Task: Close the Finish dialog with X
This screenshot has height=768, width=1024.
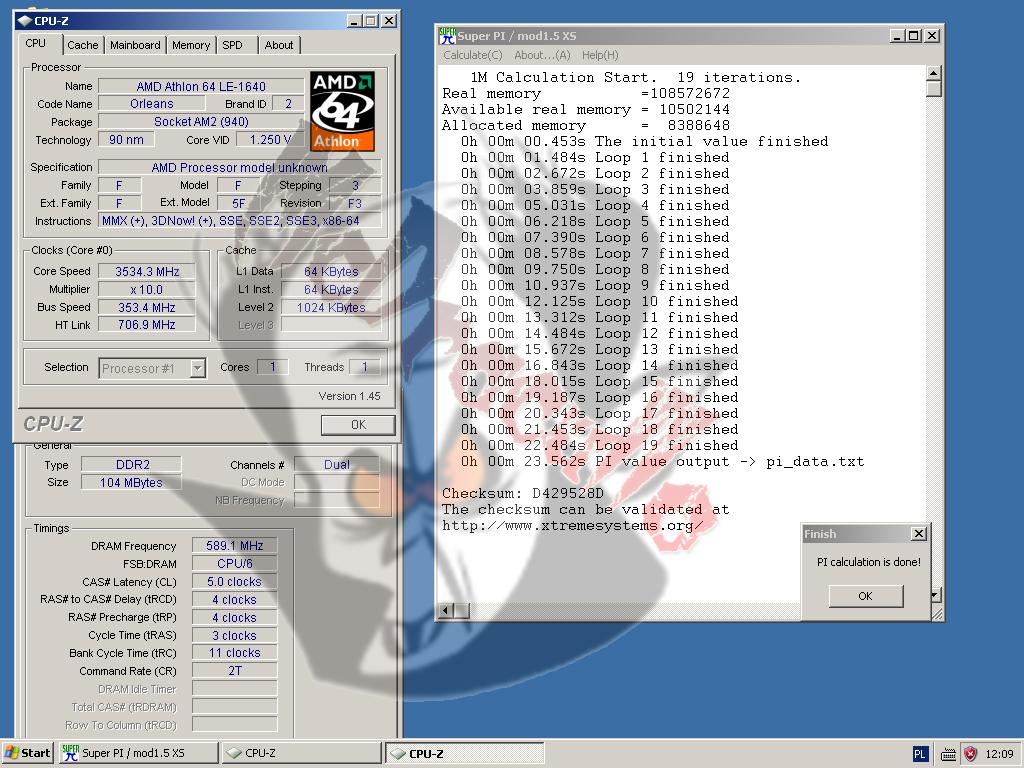Action: click(x=918, y=534)
